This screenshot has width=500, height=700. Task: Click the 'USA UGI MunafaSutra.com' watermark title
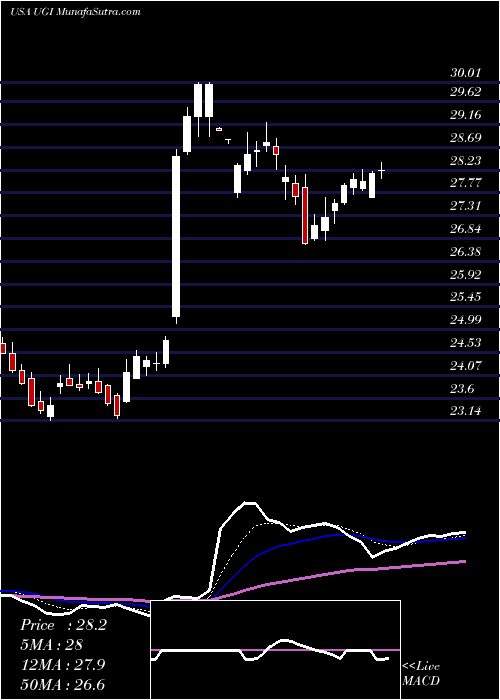tap(75, 12)
